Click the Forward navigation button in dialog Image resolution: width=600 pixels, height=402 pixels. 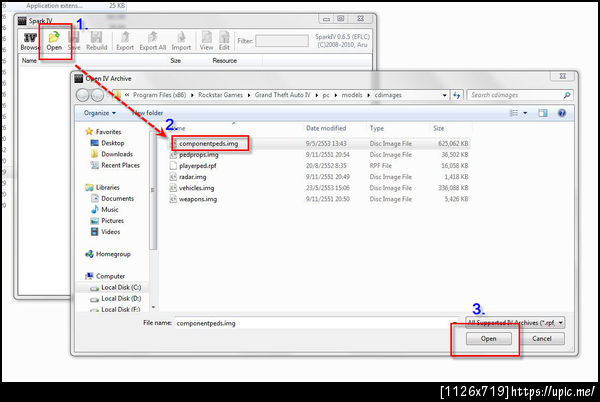coord(98,95)
